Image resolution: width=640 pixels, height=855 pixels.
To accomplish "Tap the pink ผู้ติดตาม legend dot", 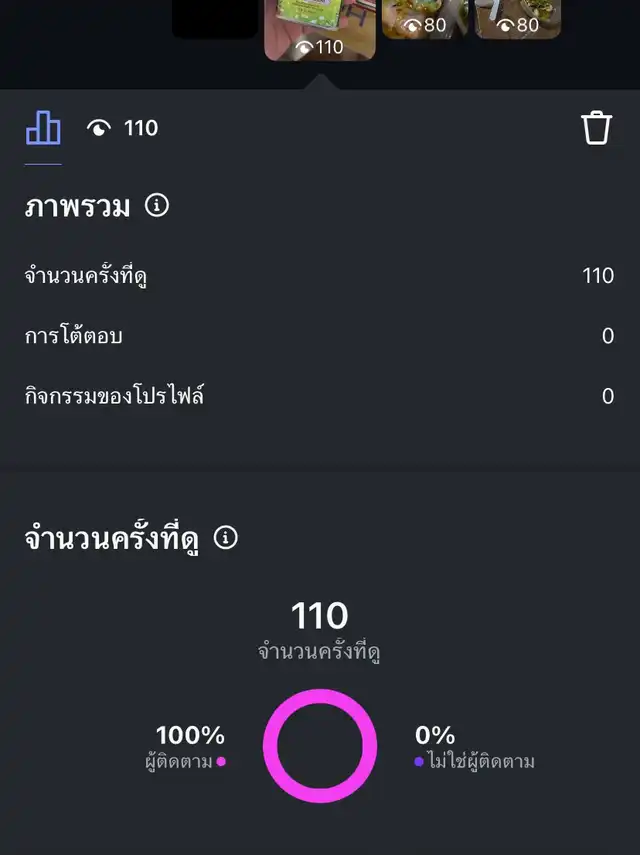I will (x=221, y=761).
